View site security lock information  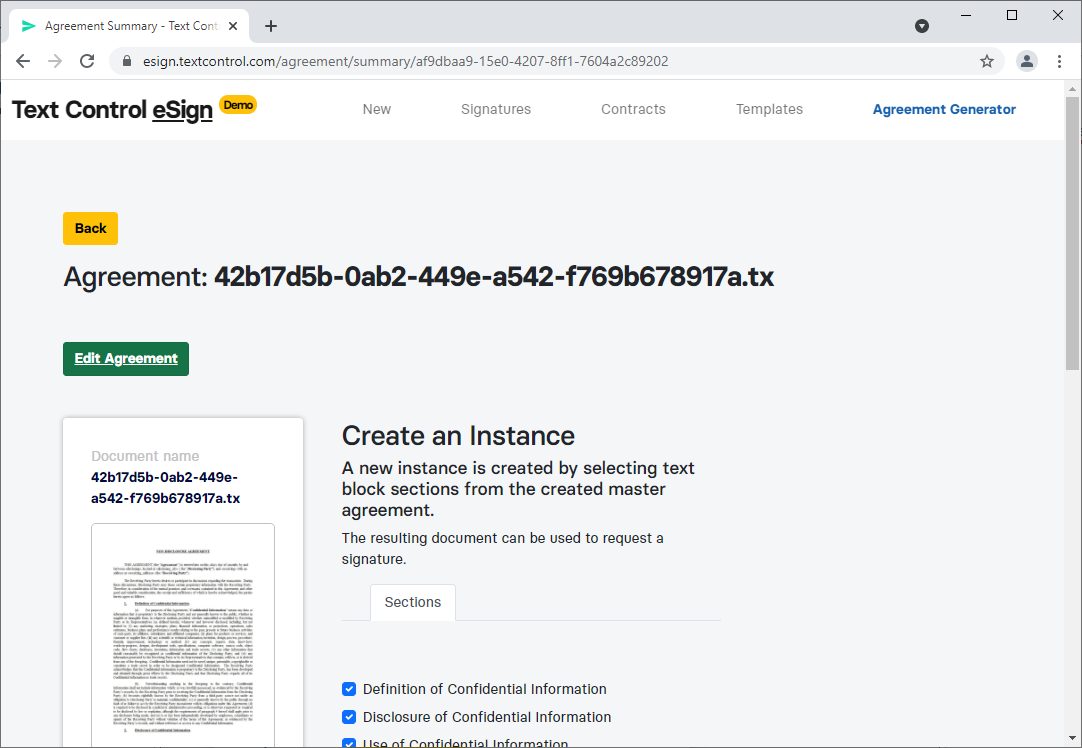[x=127, y=61]
